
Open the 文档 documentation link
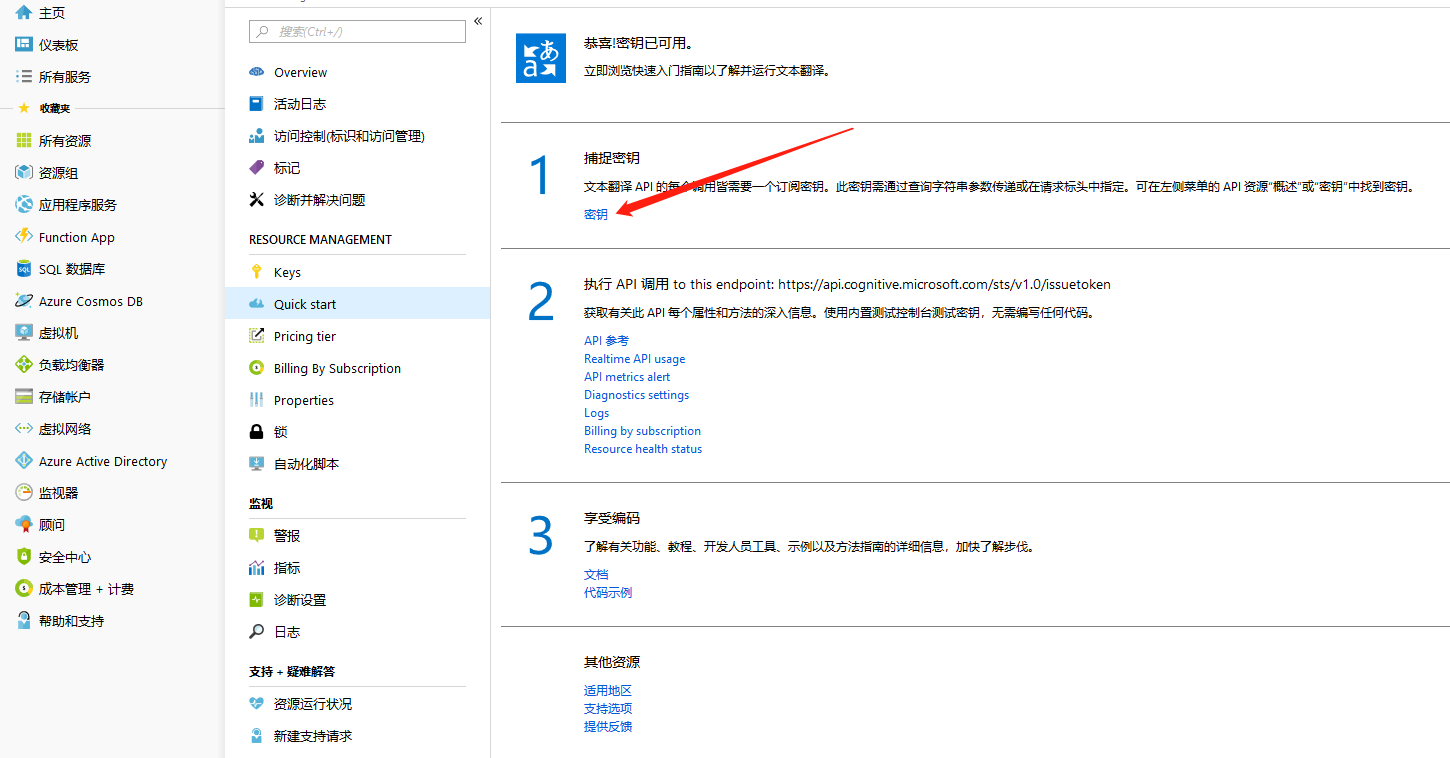click(x=596, y=575)
